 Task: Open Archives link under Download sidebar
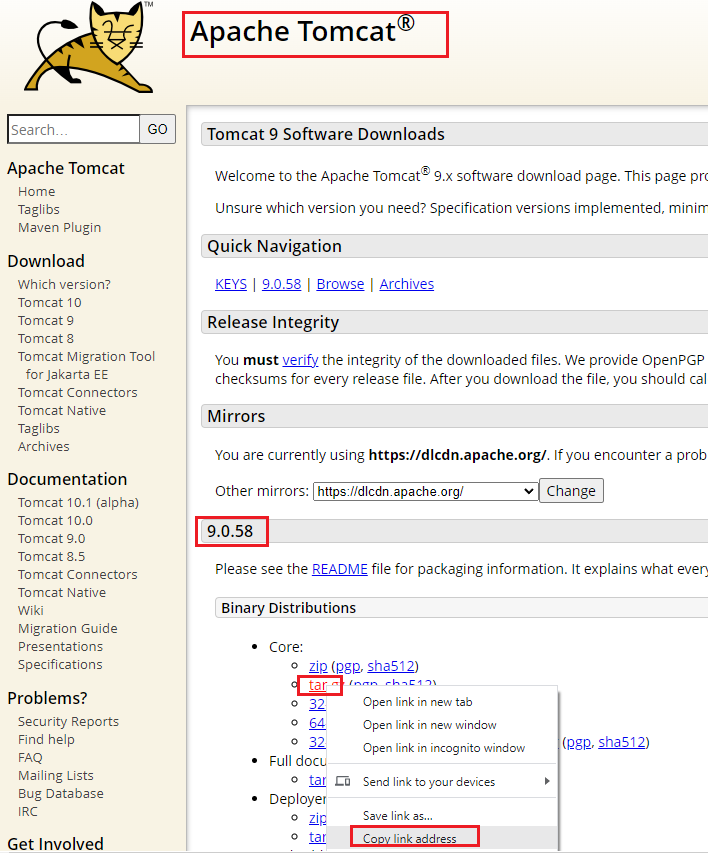[44, 446]
